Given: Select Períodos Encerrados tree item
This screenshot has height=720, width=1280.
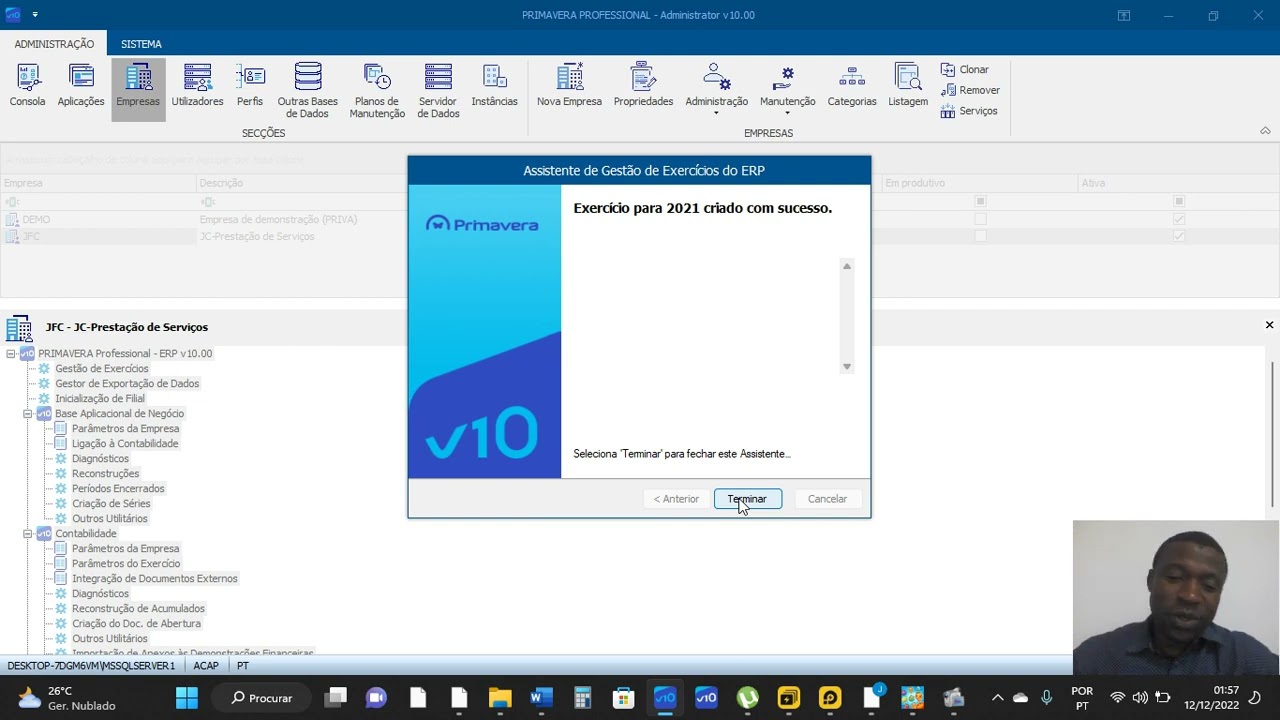Looking at the screenshot, I should 117,489.
